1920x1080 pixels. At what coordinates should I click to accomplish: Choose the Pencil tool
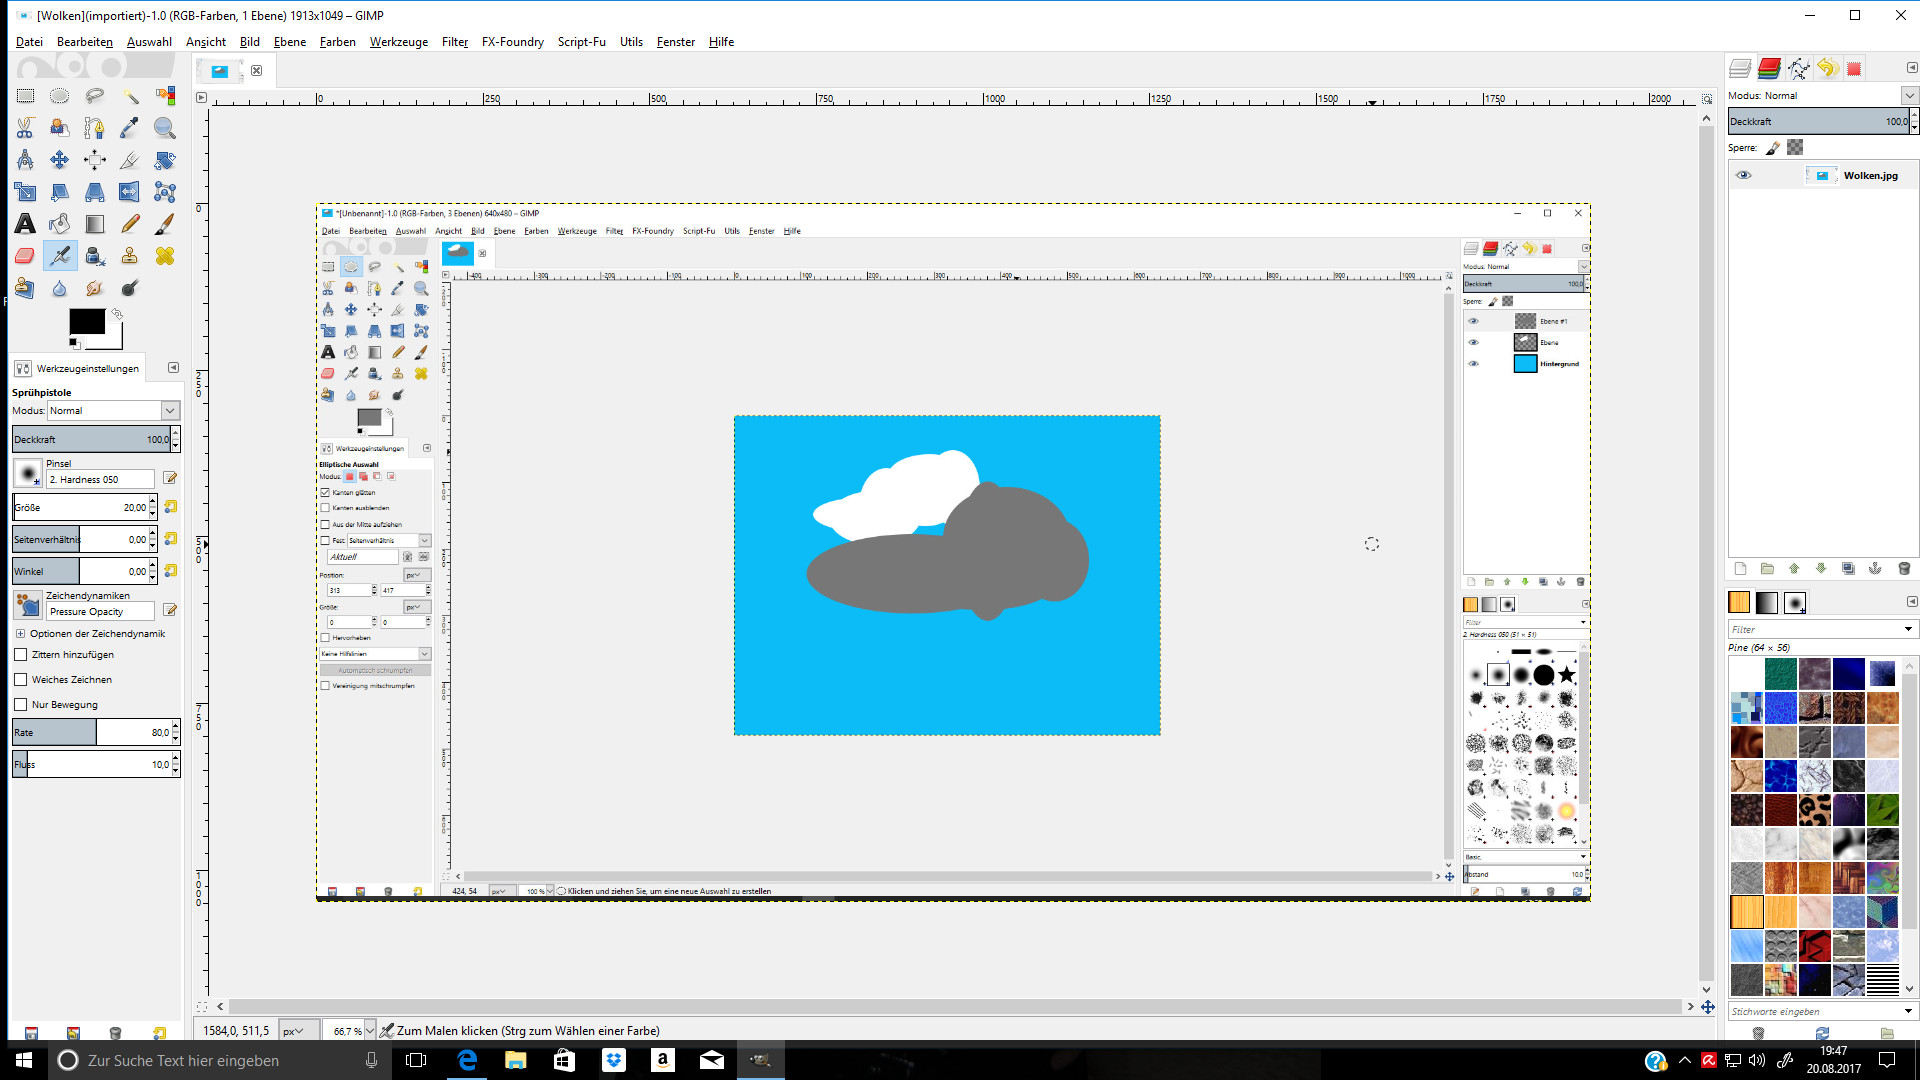coord(130,224)
